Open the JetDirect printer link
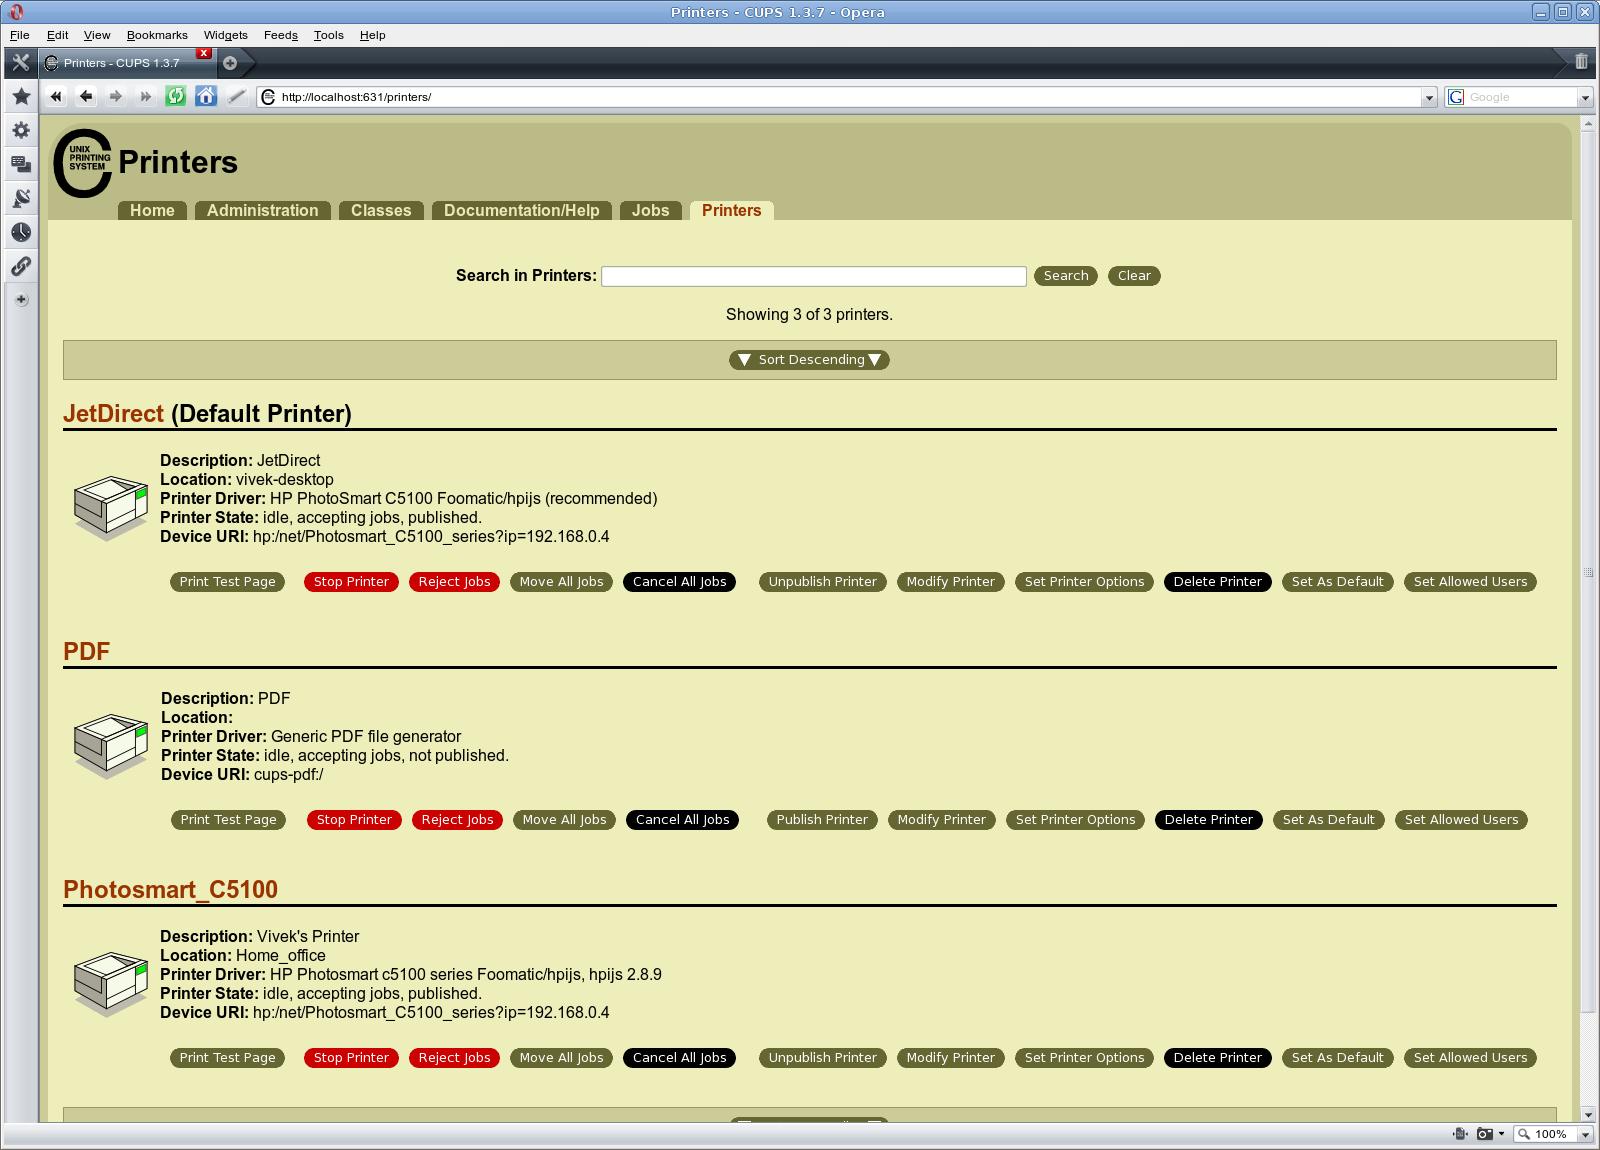The image size is (1600, 1150). point(113,414)
